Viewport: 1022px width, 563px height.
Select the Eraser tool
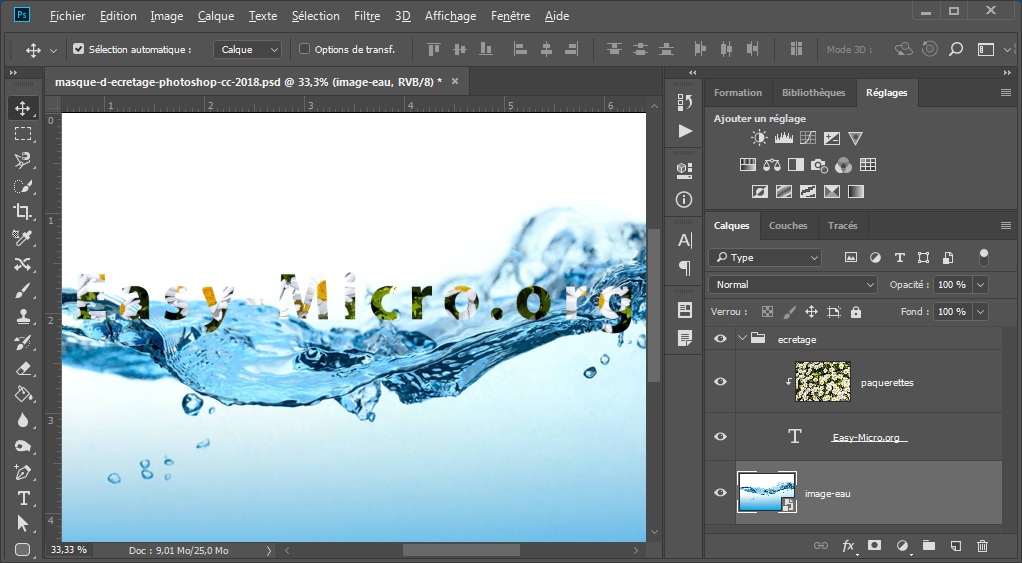[23, 368]
